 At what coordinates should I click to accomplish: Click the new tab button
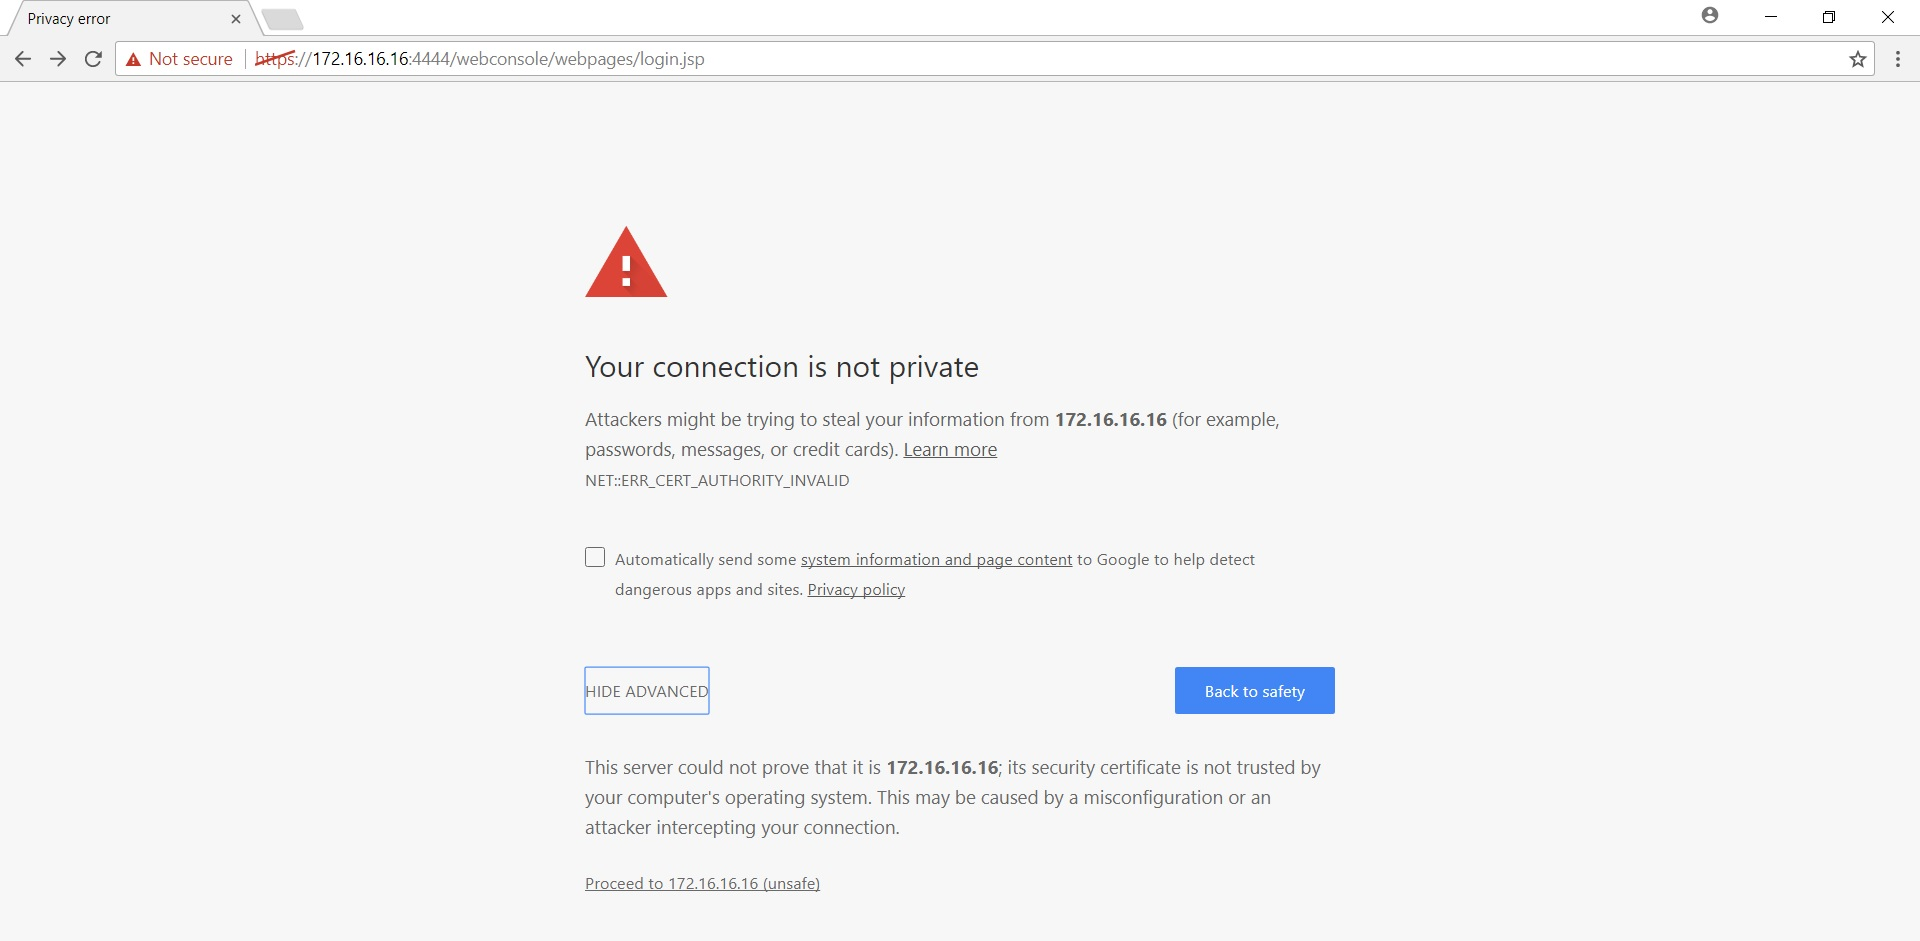[283, 18]
